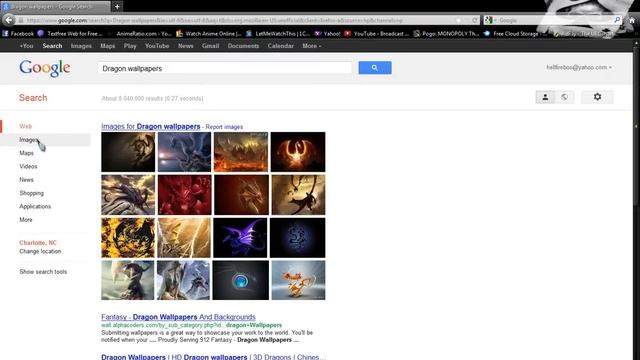Open News from the top Google bar
This screenshot has height=360, width=640.
click(x=185, y=46)
